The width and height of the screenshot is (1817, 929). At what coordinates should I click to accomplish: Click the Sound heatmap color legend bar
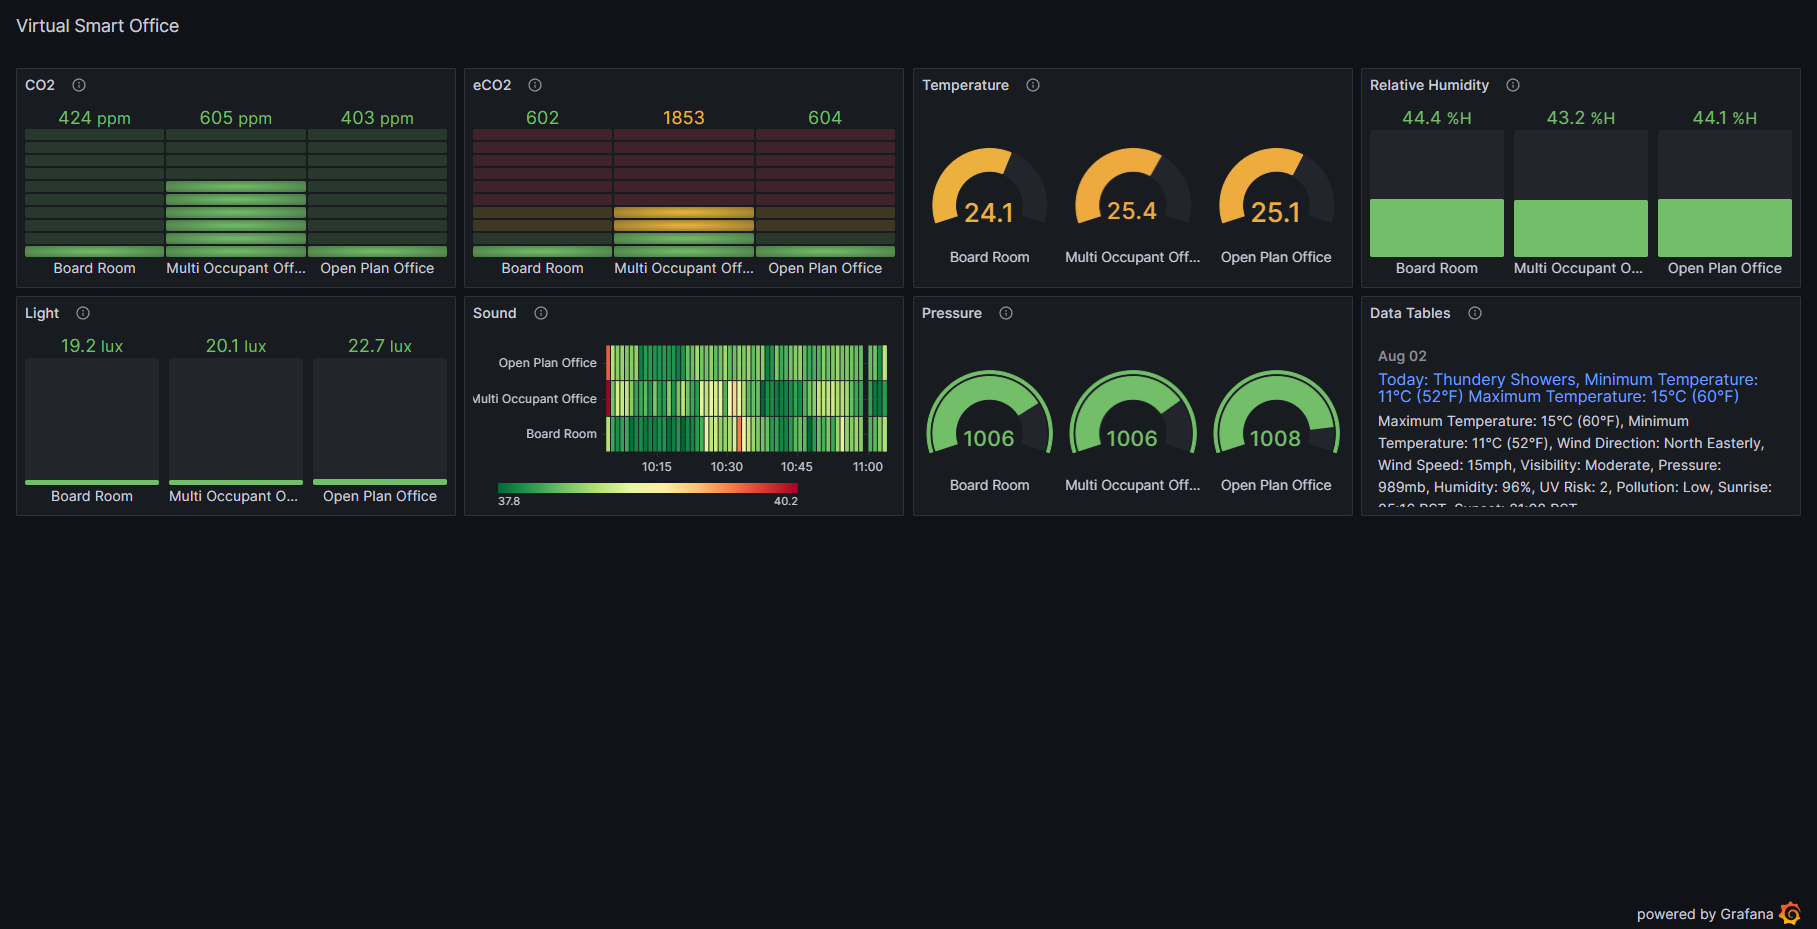pyautogui.click(x=648, y=488)
